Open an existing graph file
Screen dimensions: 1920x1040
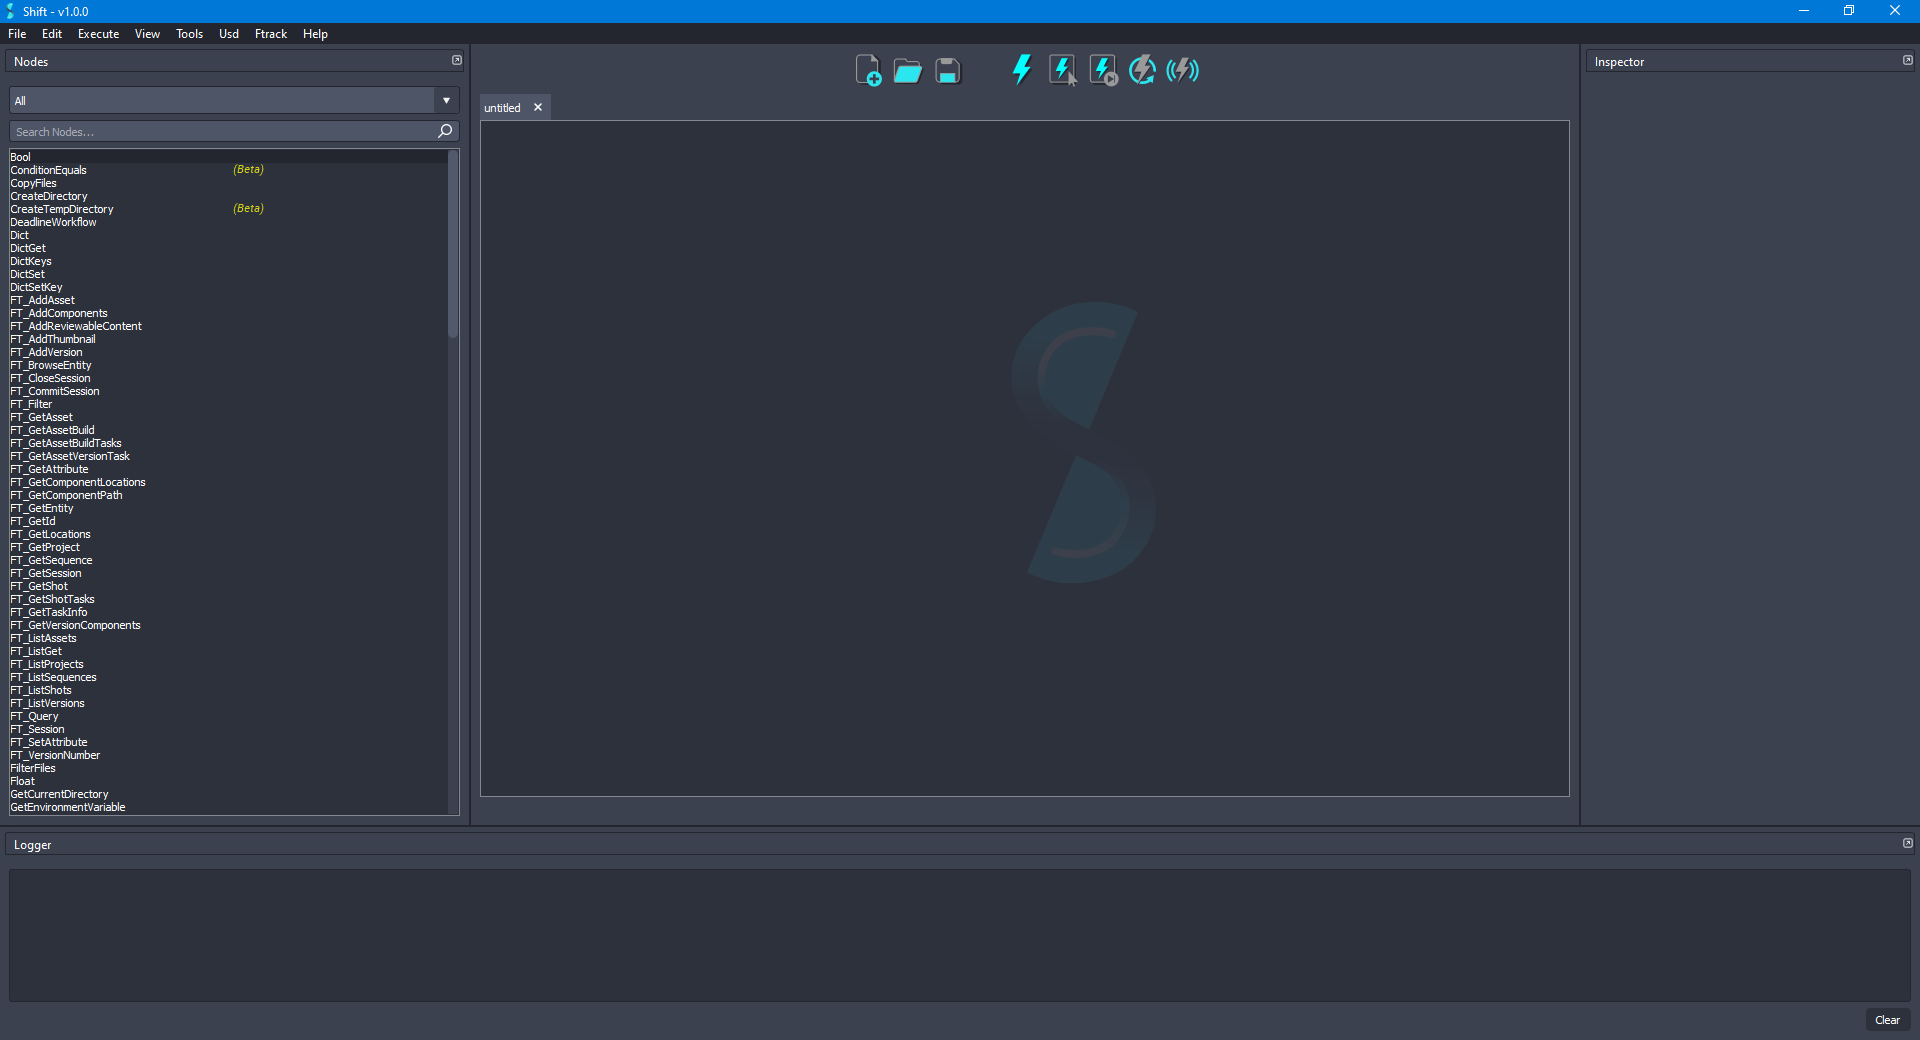pyautogui.click(x=907, y=70)
